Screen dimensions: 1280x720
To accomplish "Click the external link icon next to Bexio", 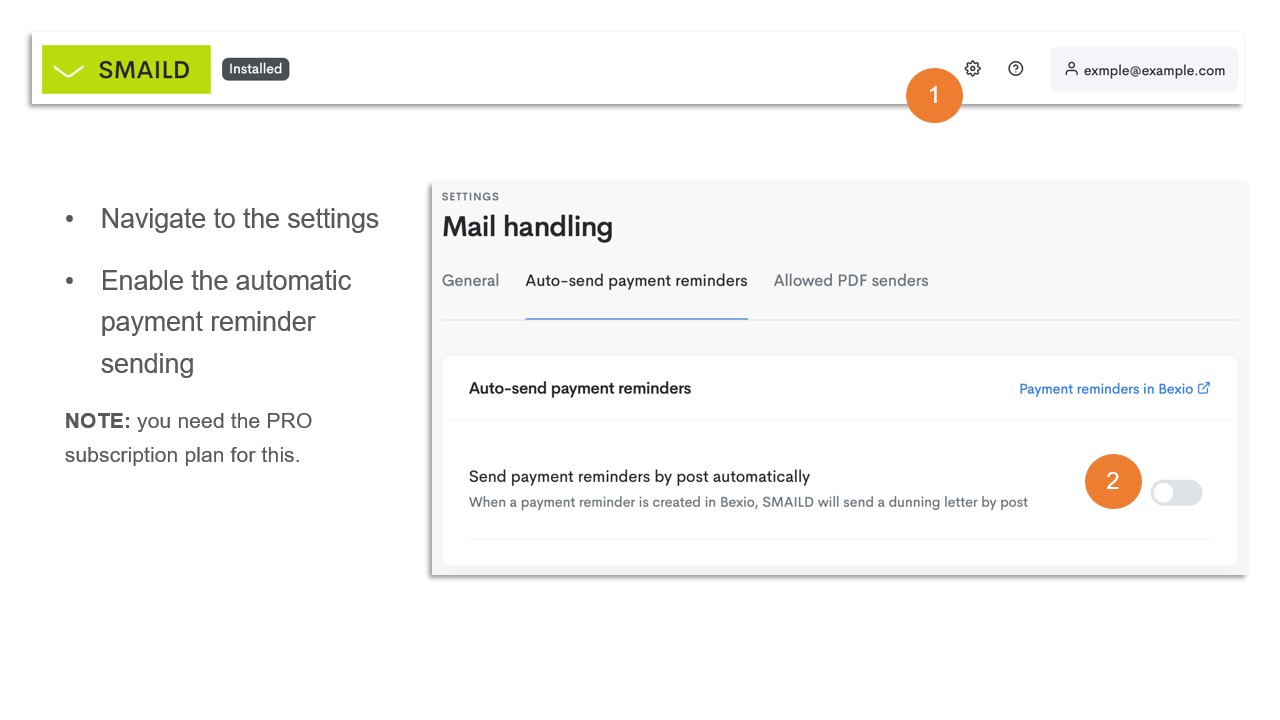I will (x=1204, y=388).
